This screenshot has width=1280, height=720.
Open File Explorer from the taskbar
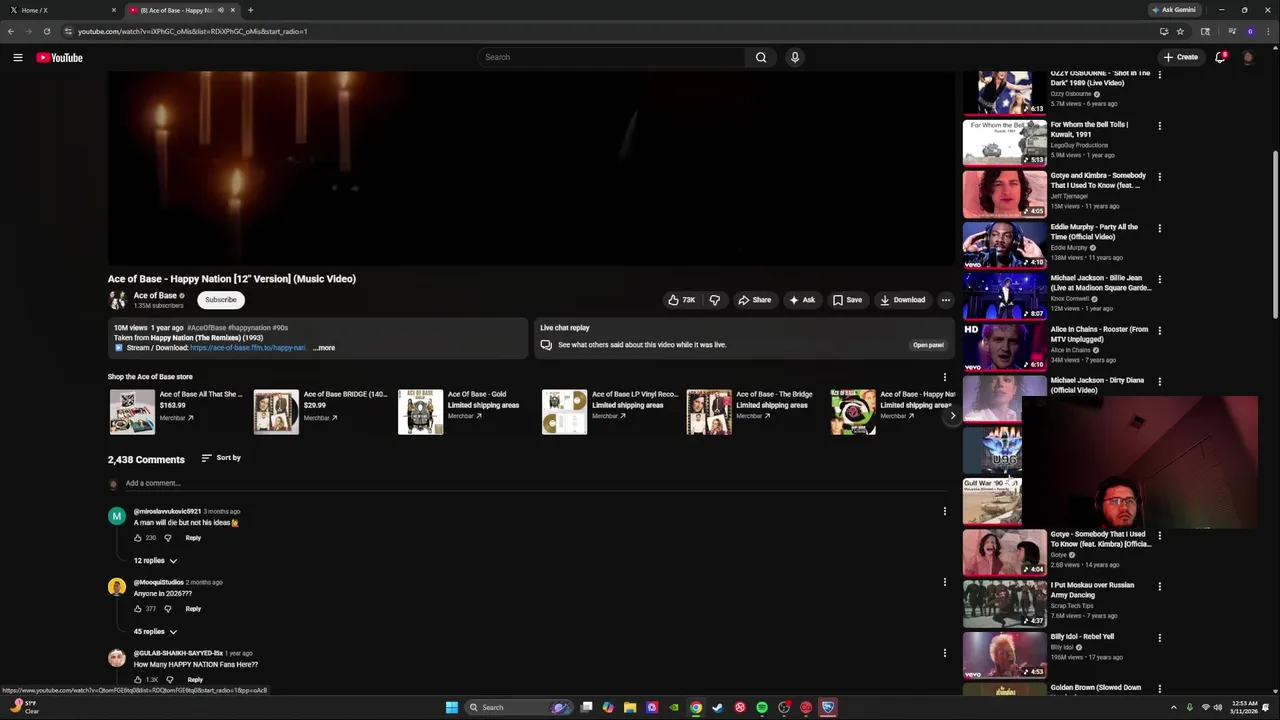[630, 707]
